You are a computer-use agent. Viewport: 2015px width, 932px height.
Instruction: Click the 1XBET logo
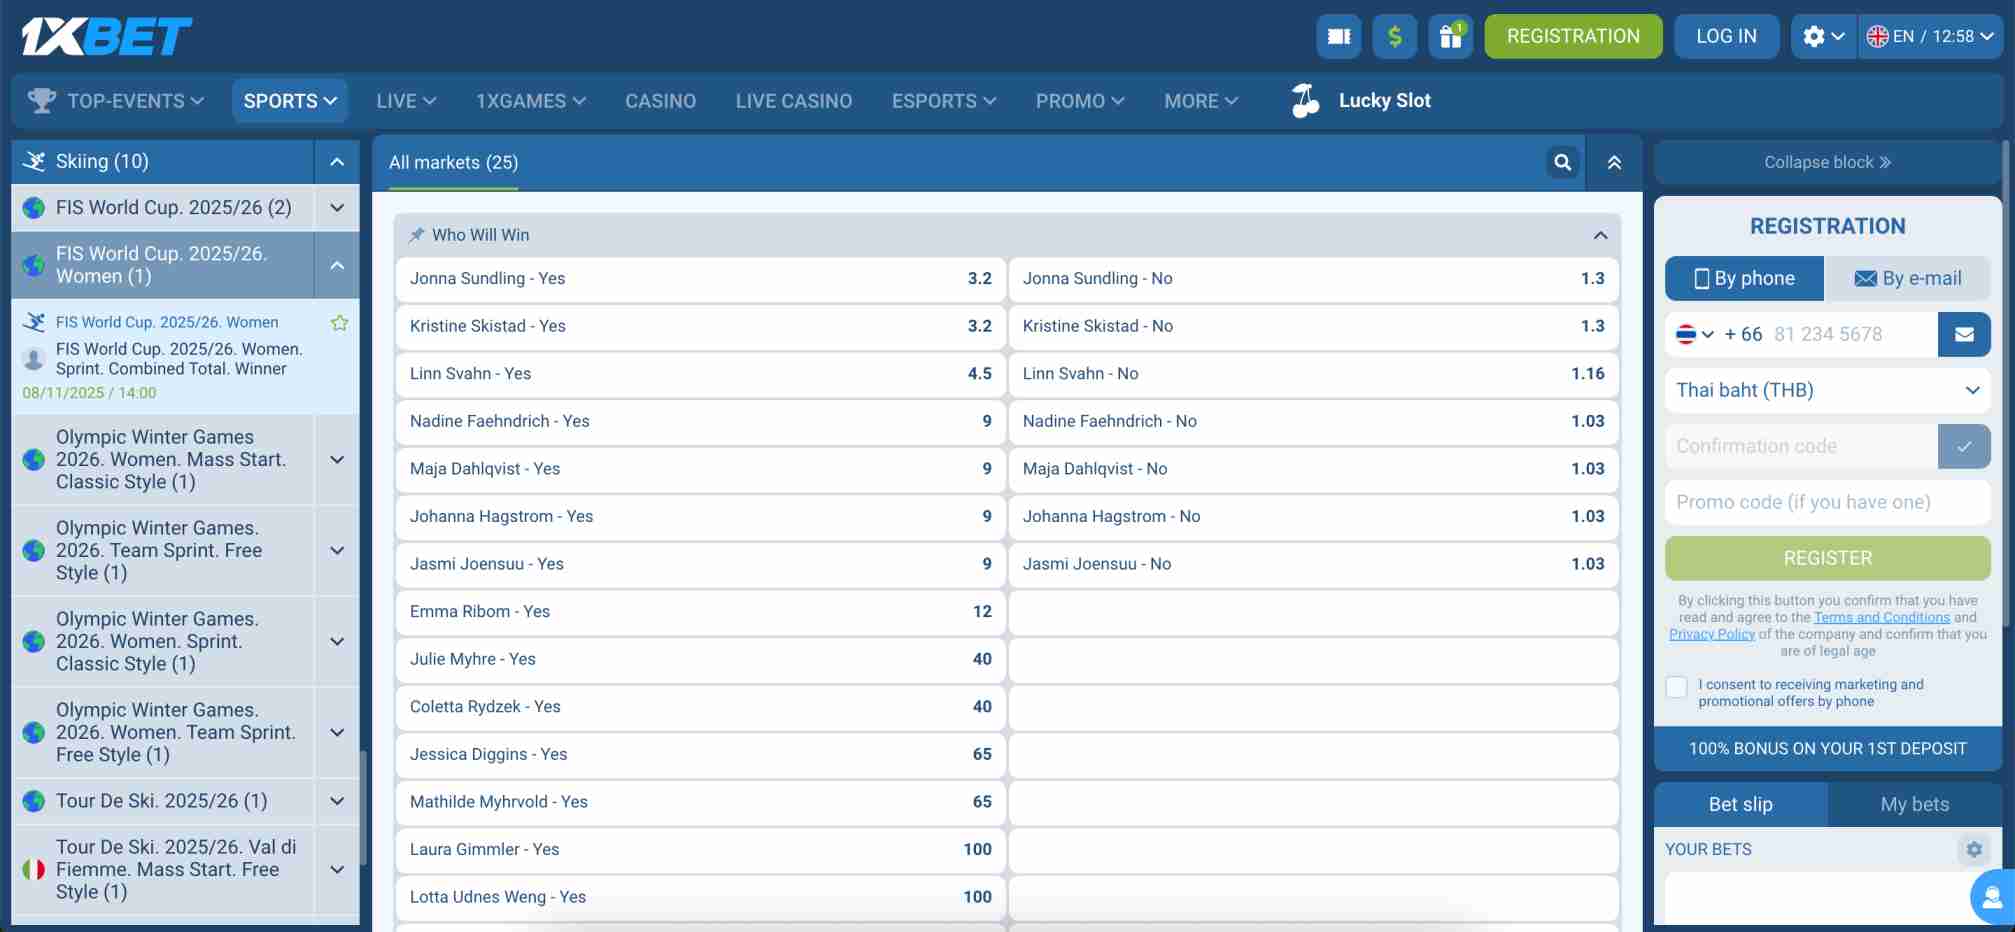[106, 37]
